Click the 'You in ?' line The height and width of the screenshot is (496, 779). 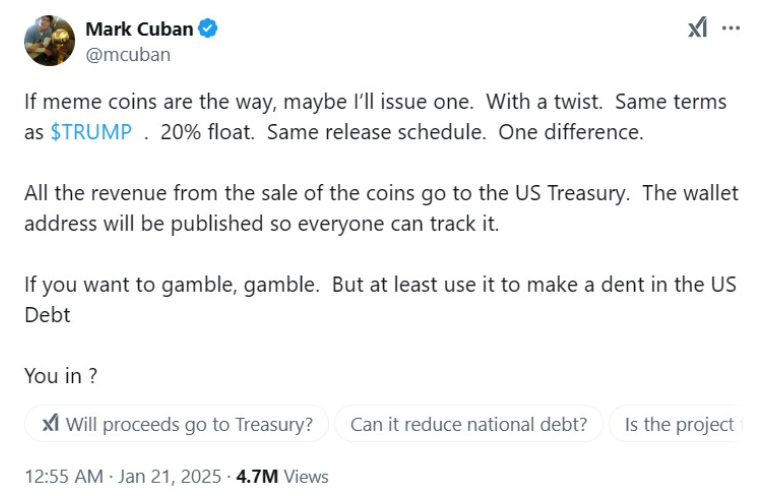60,376
